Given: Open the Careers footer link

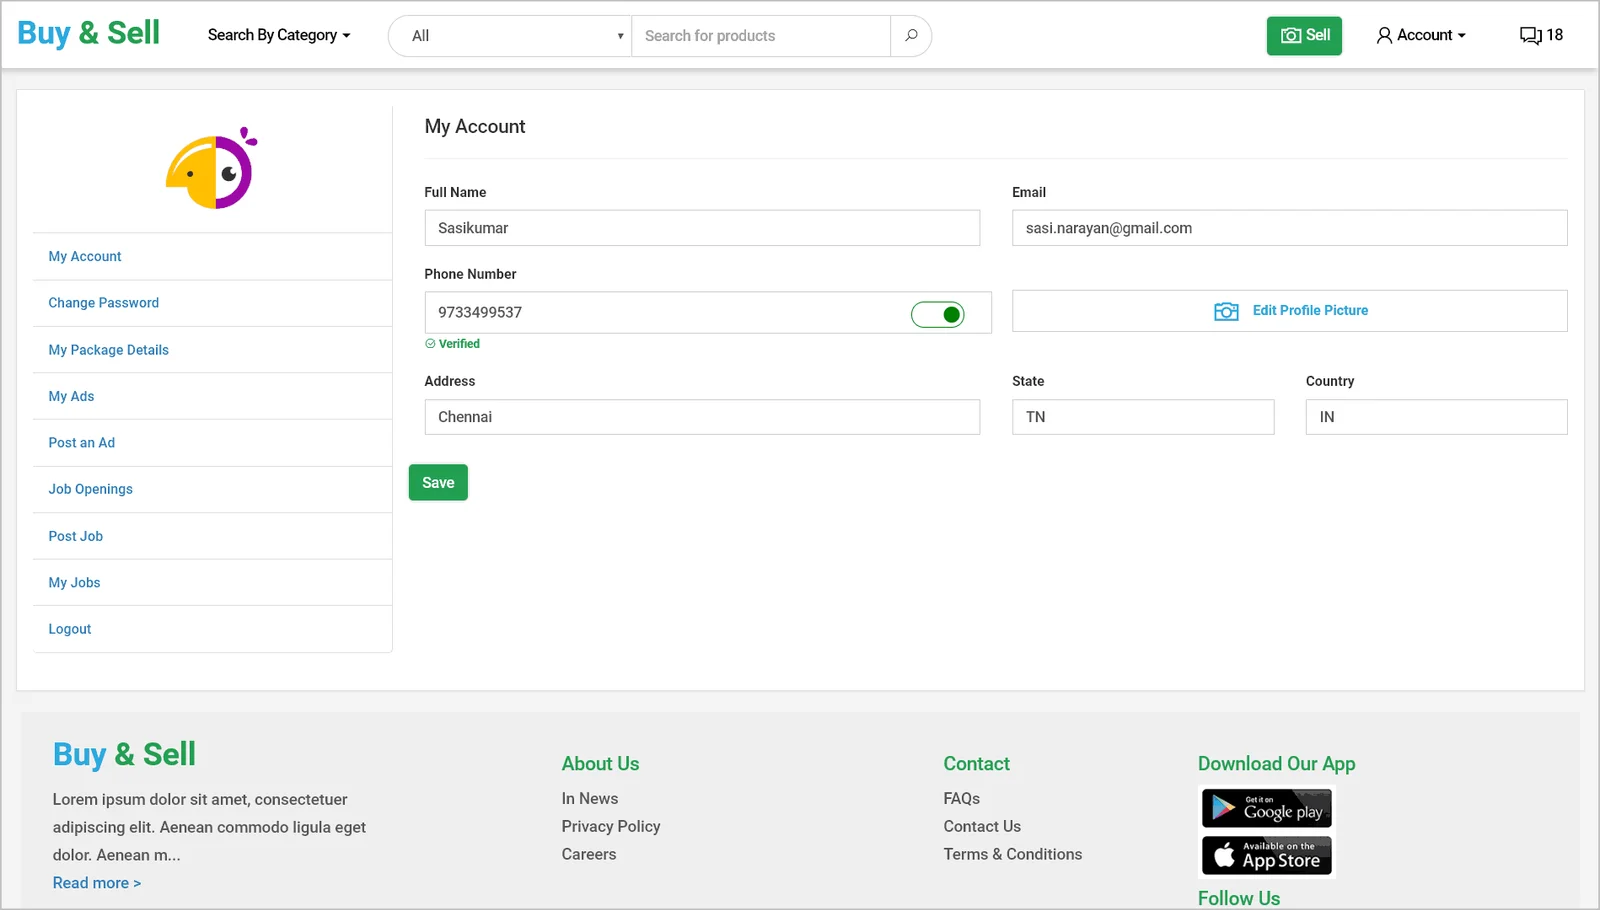Looking at the screenshot, I should (589, 854).
